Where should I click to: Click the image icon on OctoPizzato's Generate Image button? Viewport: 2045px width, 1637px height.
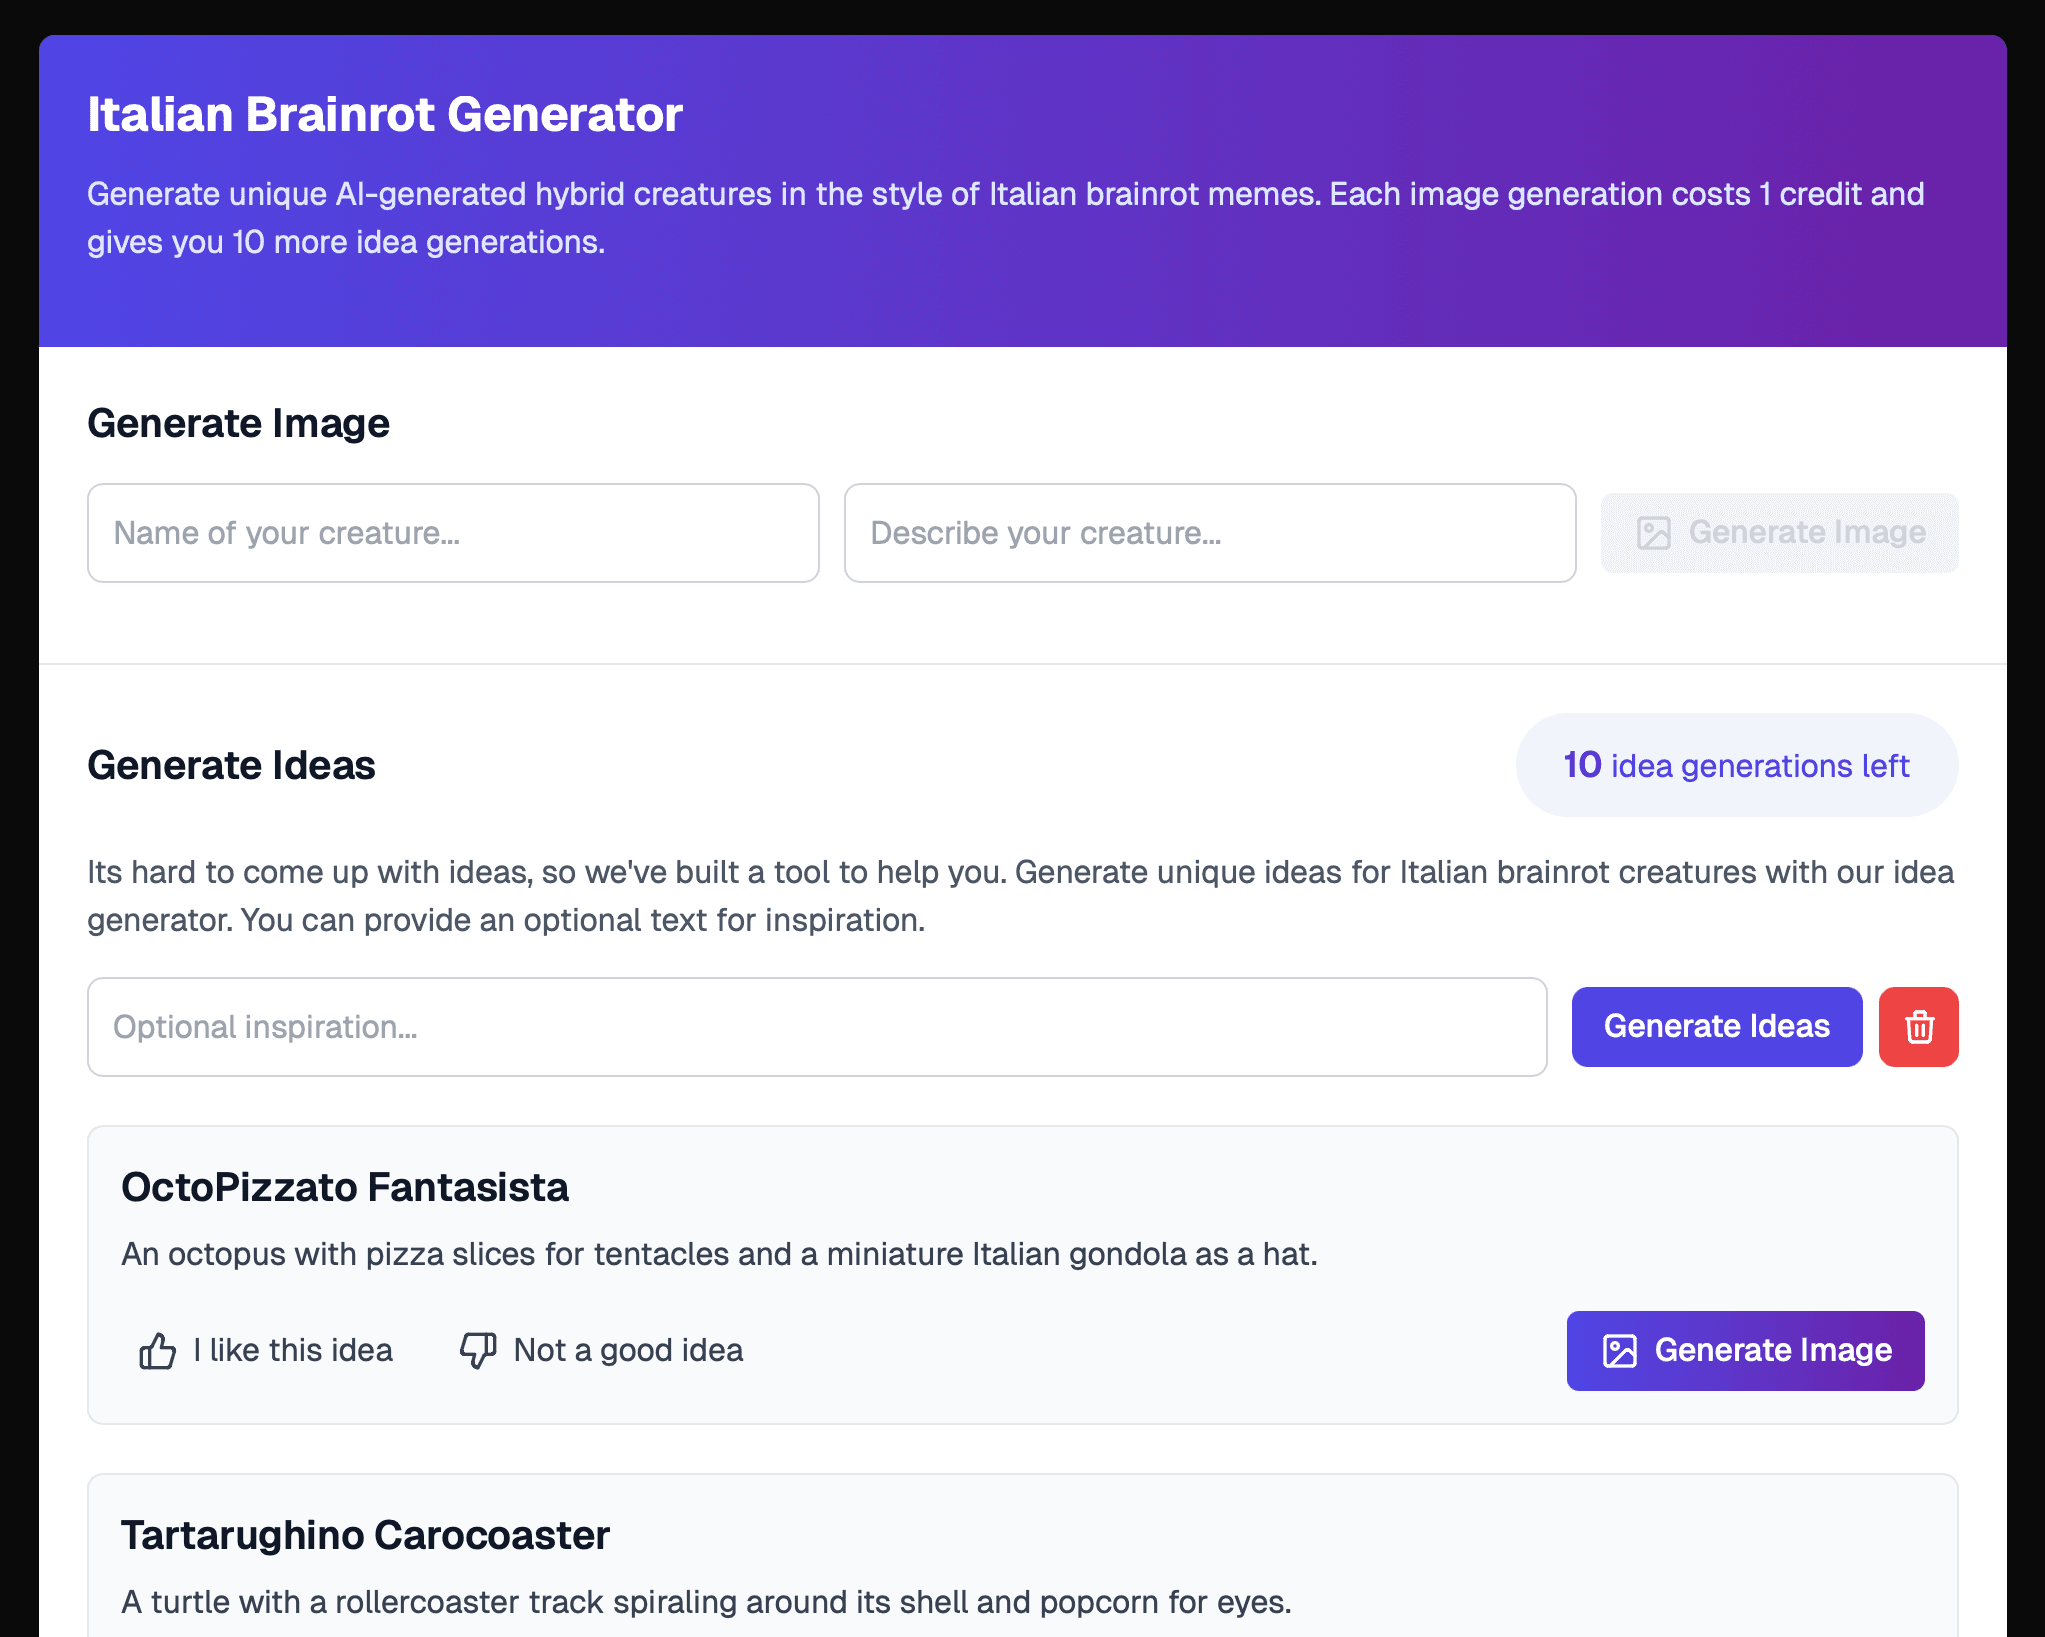click(x=1621, y=1350)
